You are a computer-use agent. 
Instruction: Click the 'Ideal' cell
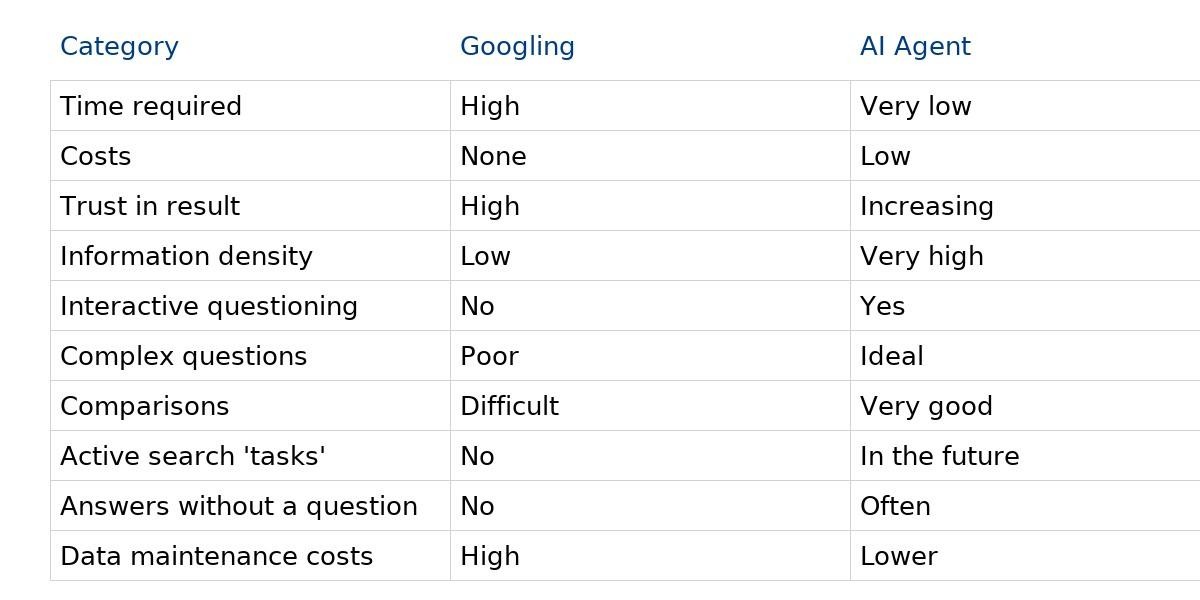[891, 356]
